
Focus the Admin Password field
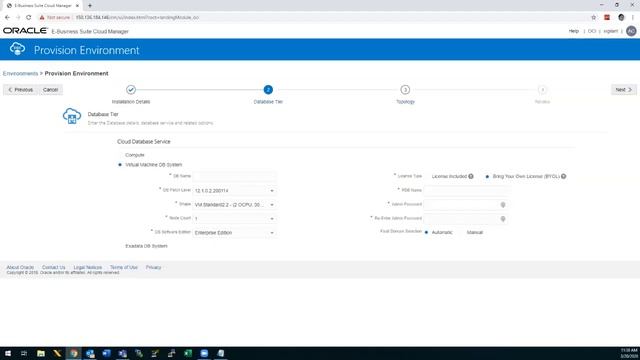coord(465,204)
